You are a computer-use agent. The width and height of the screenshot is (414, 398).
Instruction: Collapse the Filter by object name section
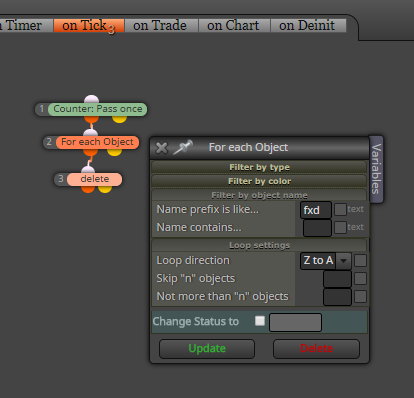tap(259, 195)
